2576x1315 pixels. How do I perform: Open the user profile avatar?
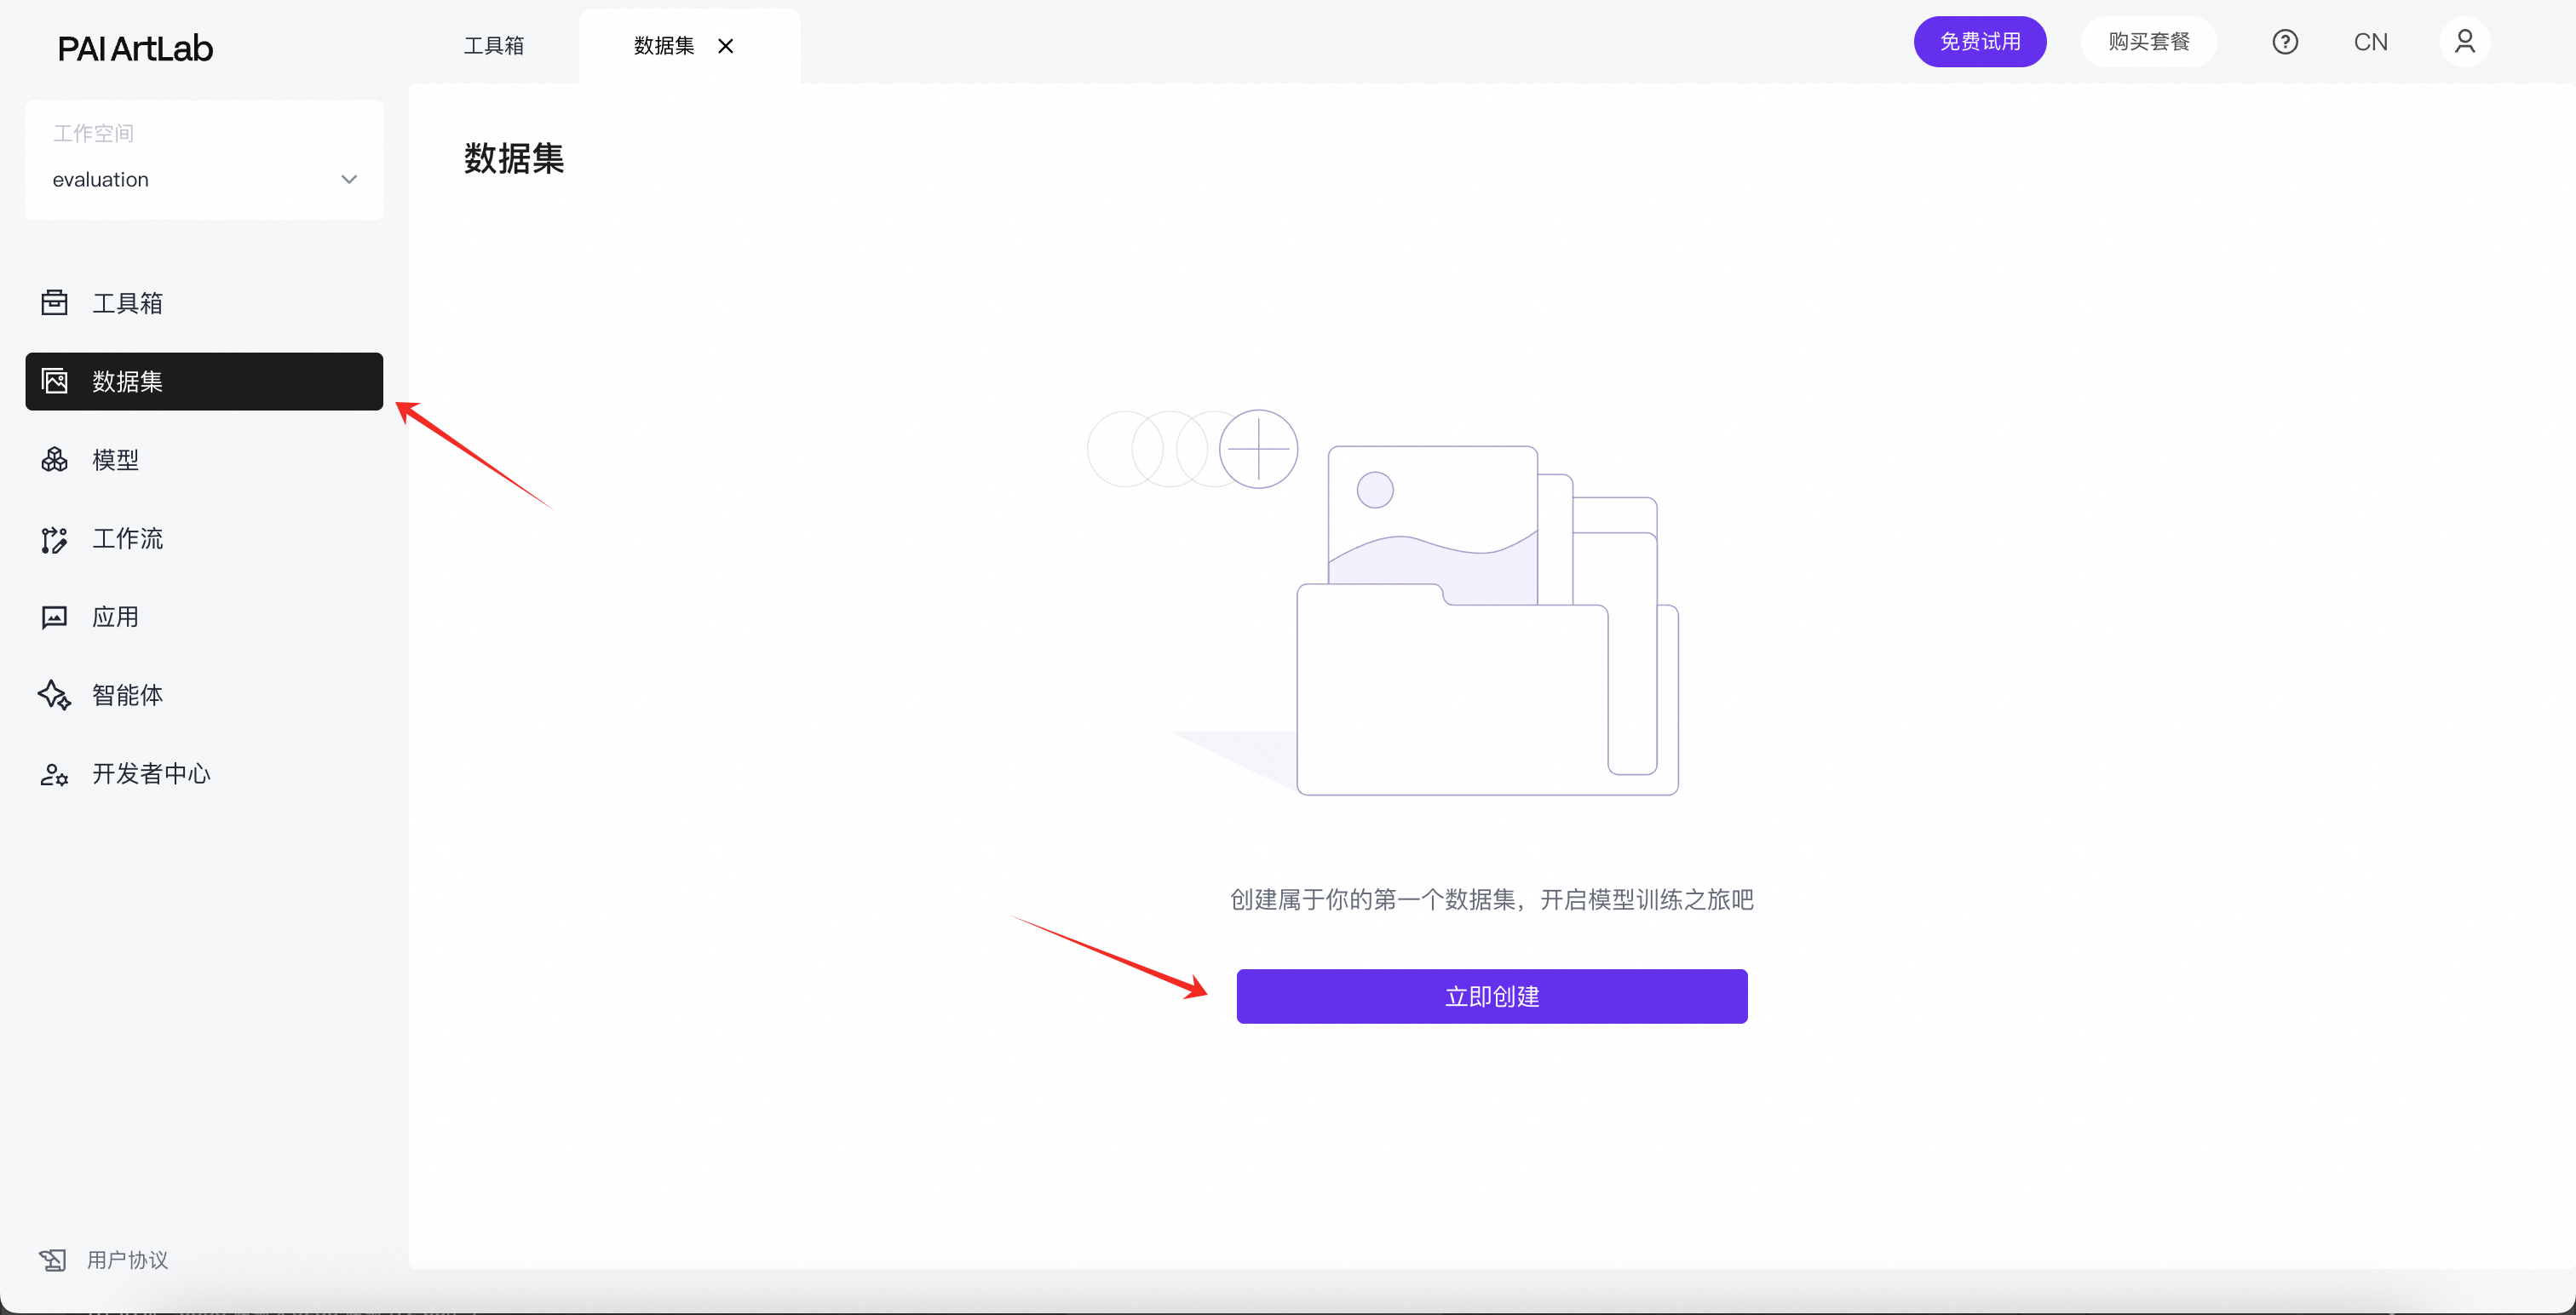pyautogui.click(x=2464, y=42)
